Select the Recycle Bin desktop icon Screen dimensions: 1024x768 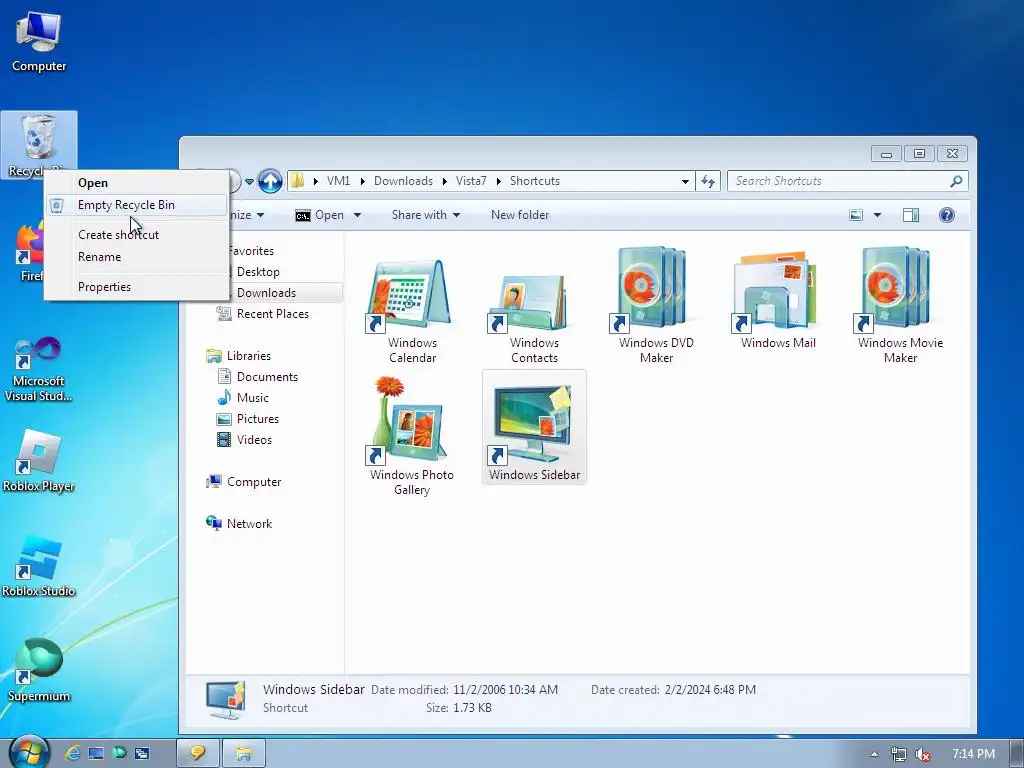coord(39,145)
